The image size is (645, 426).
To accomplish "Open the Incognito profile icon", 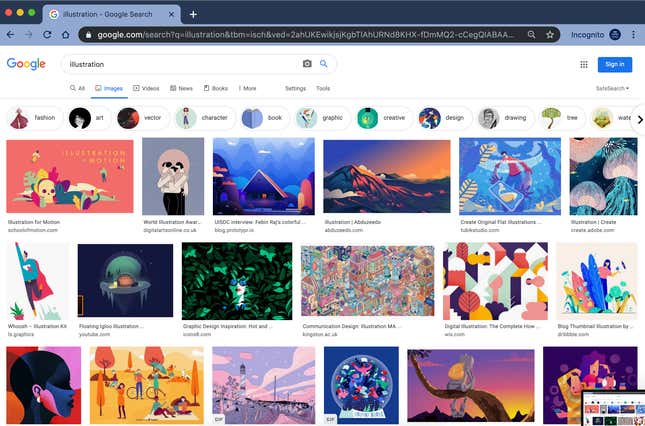I will click(x=615, y=35).
